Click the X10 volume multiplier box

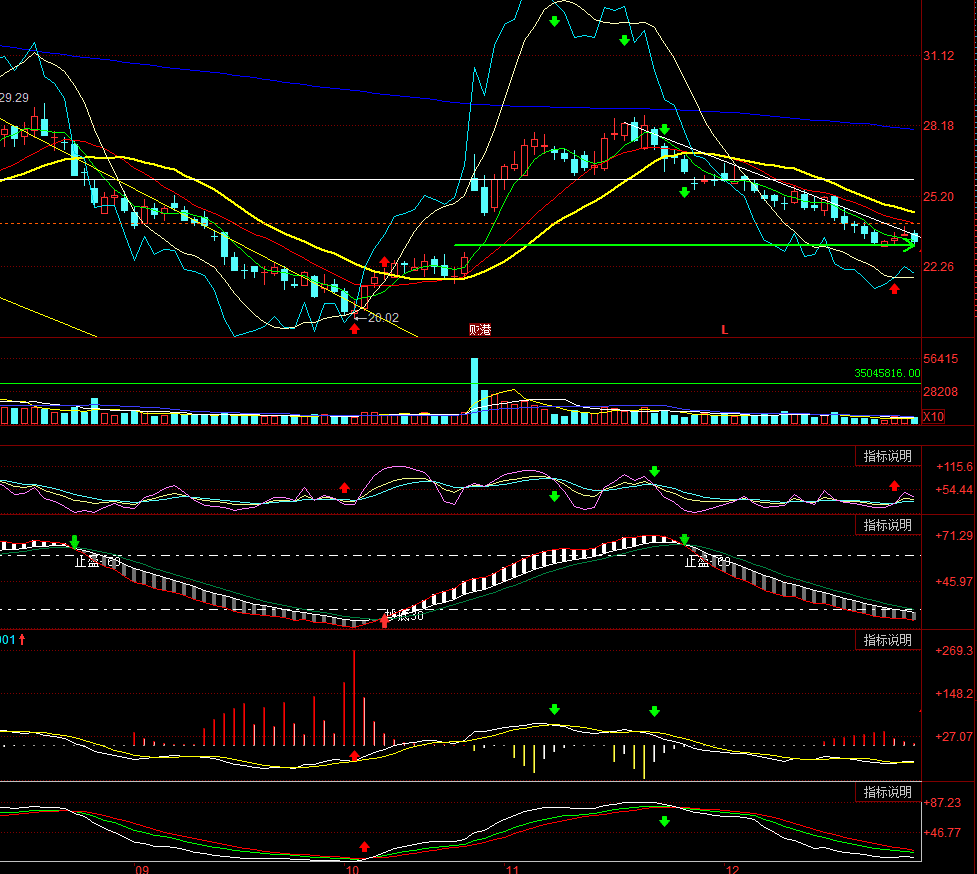point(933,417)
